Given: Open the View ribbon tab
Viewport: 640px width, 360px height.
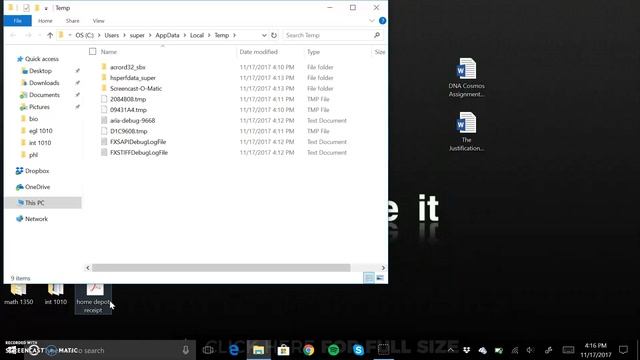Looking at the screenshot, I should (98, 21).
